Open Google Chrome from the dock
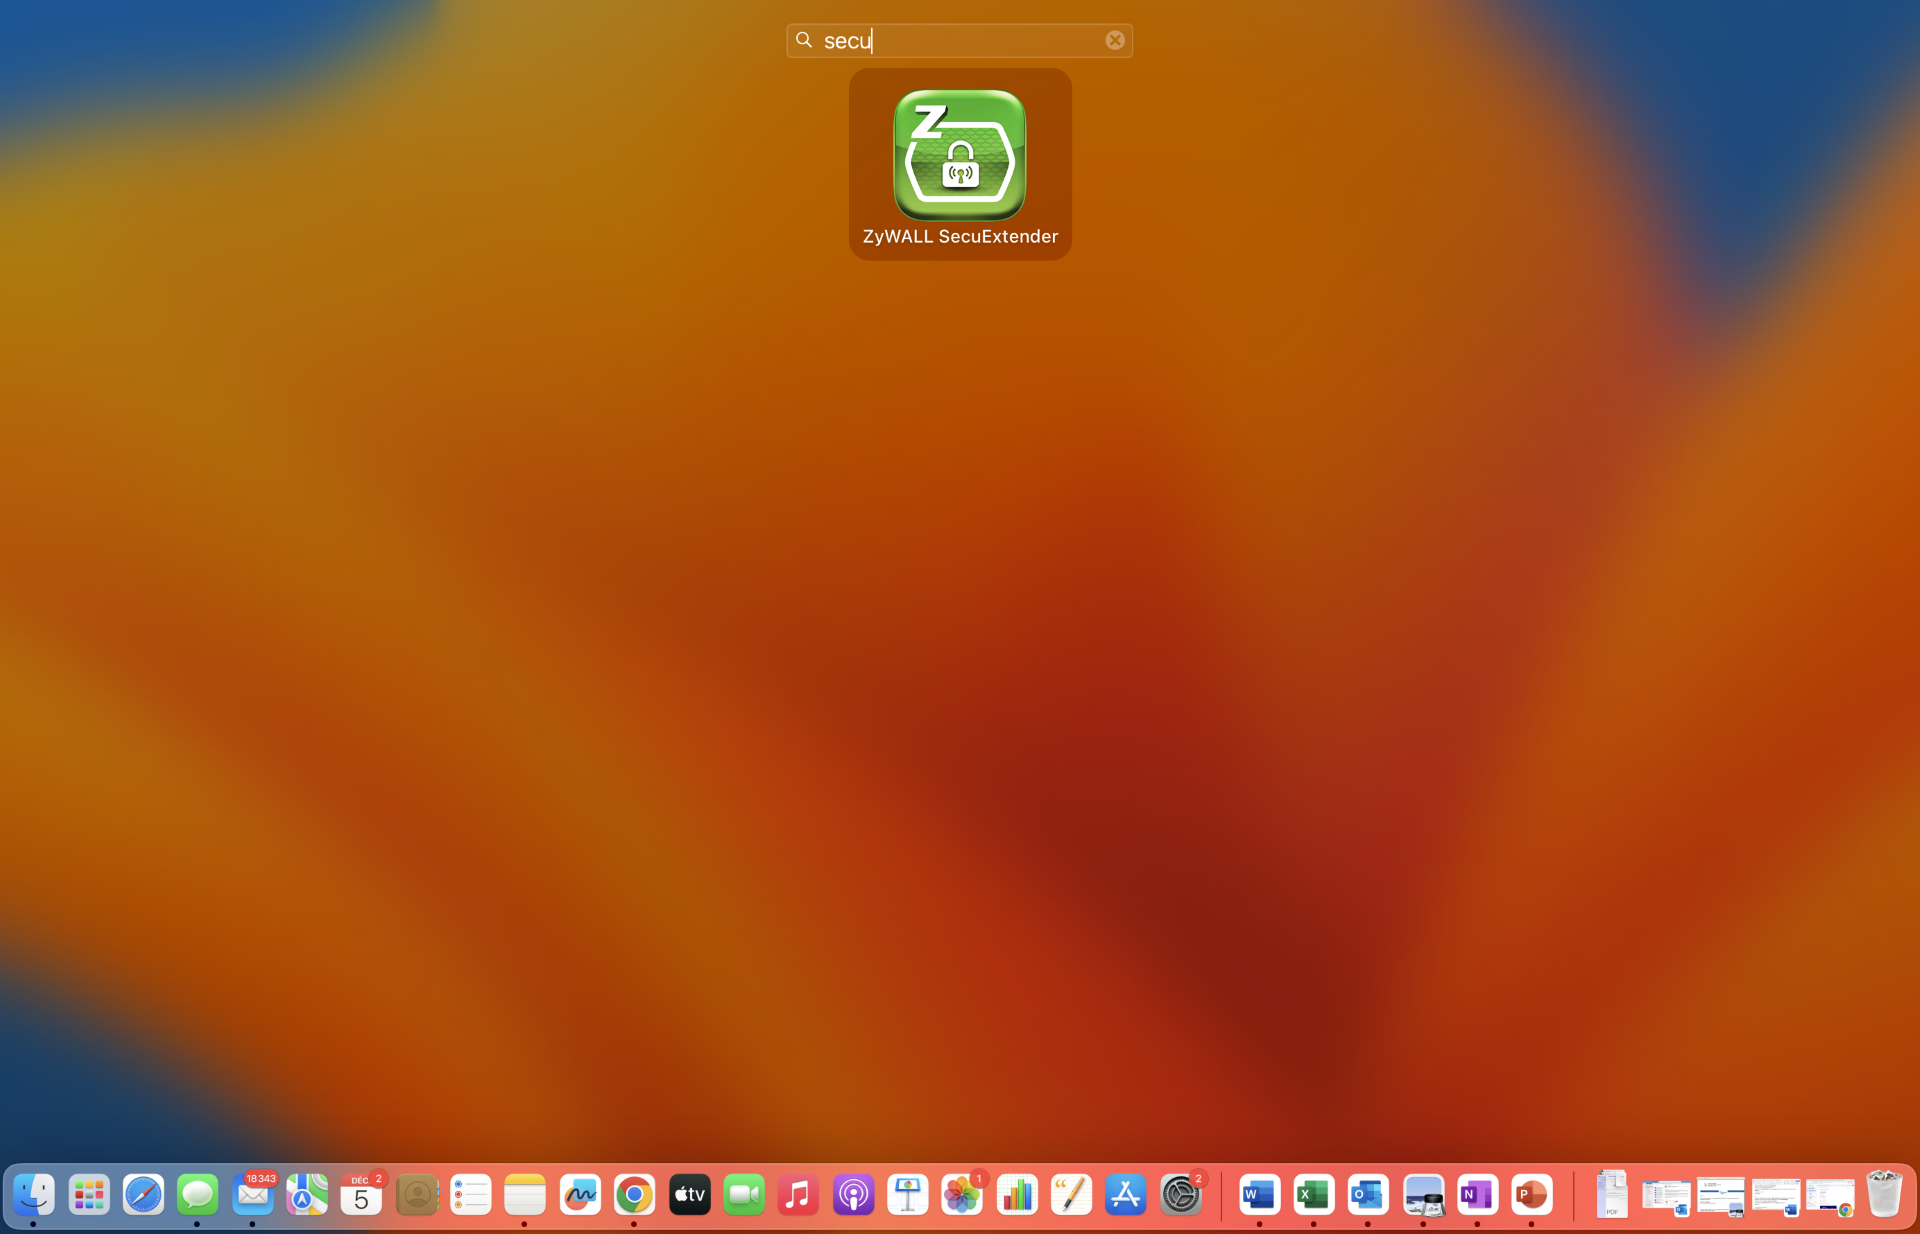 (x=634, y=1194)
